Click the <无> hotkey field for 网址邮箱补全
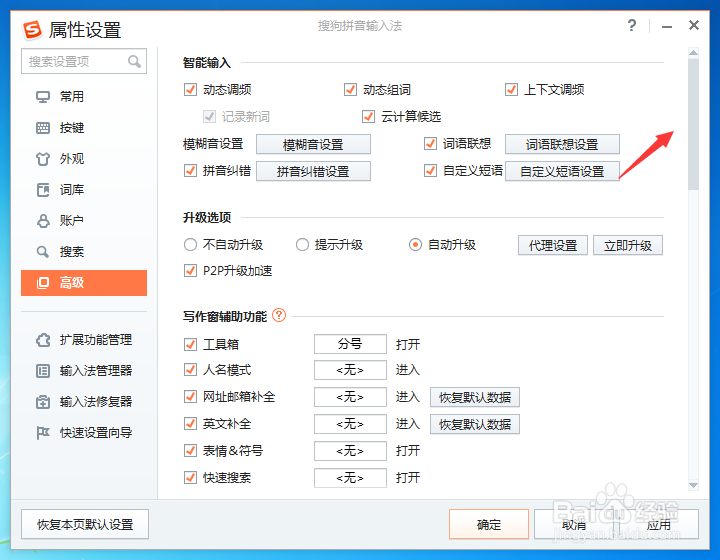Screen dimensions: 720x560 (350, 397)
